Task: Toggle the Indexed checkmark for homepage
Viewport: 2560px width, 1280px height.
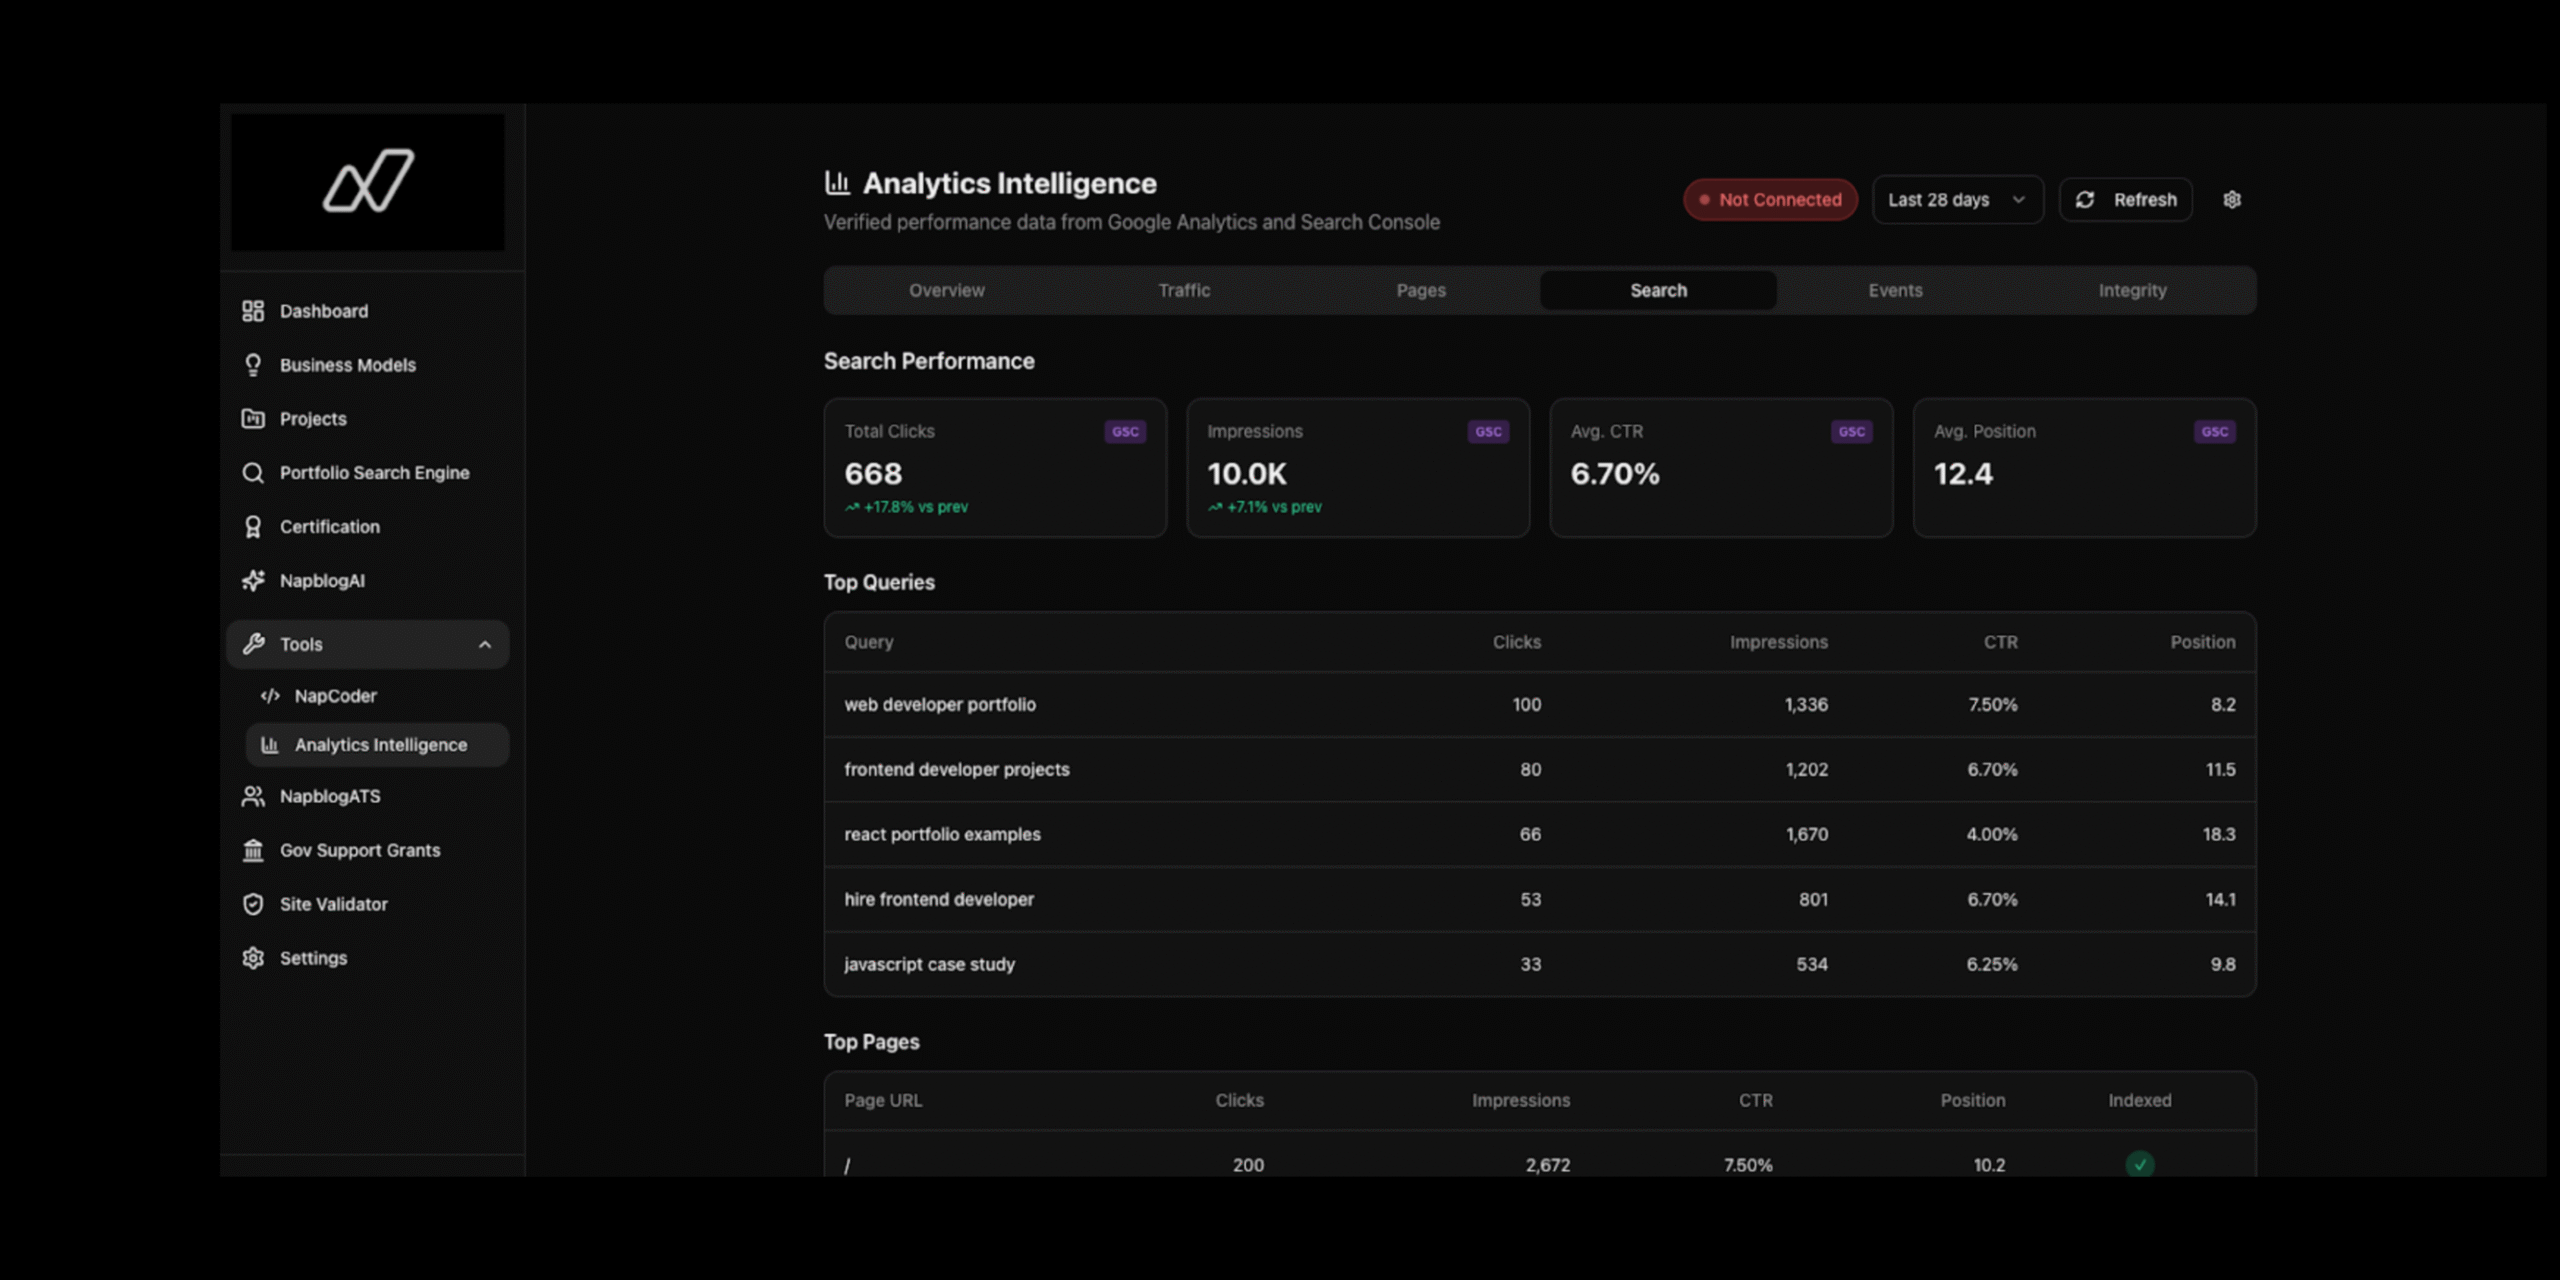Action: [2139, 1164]
